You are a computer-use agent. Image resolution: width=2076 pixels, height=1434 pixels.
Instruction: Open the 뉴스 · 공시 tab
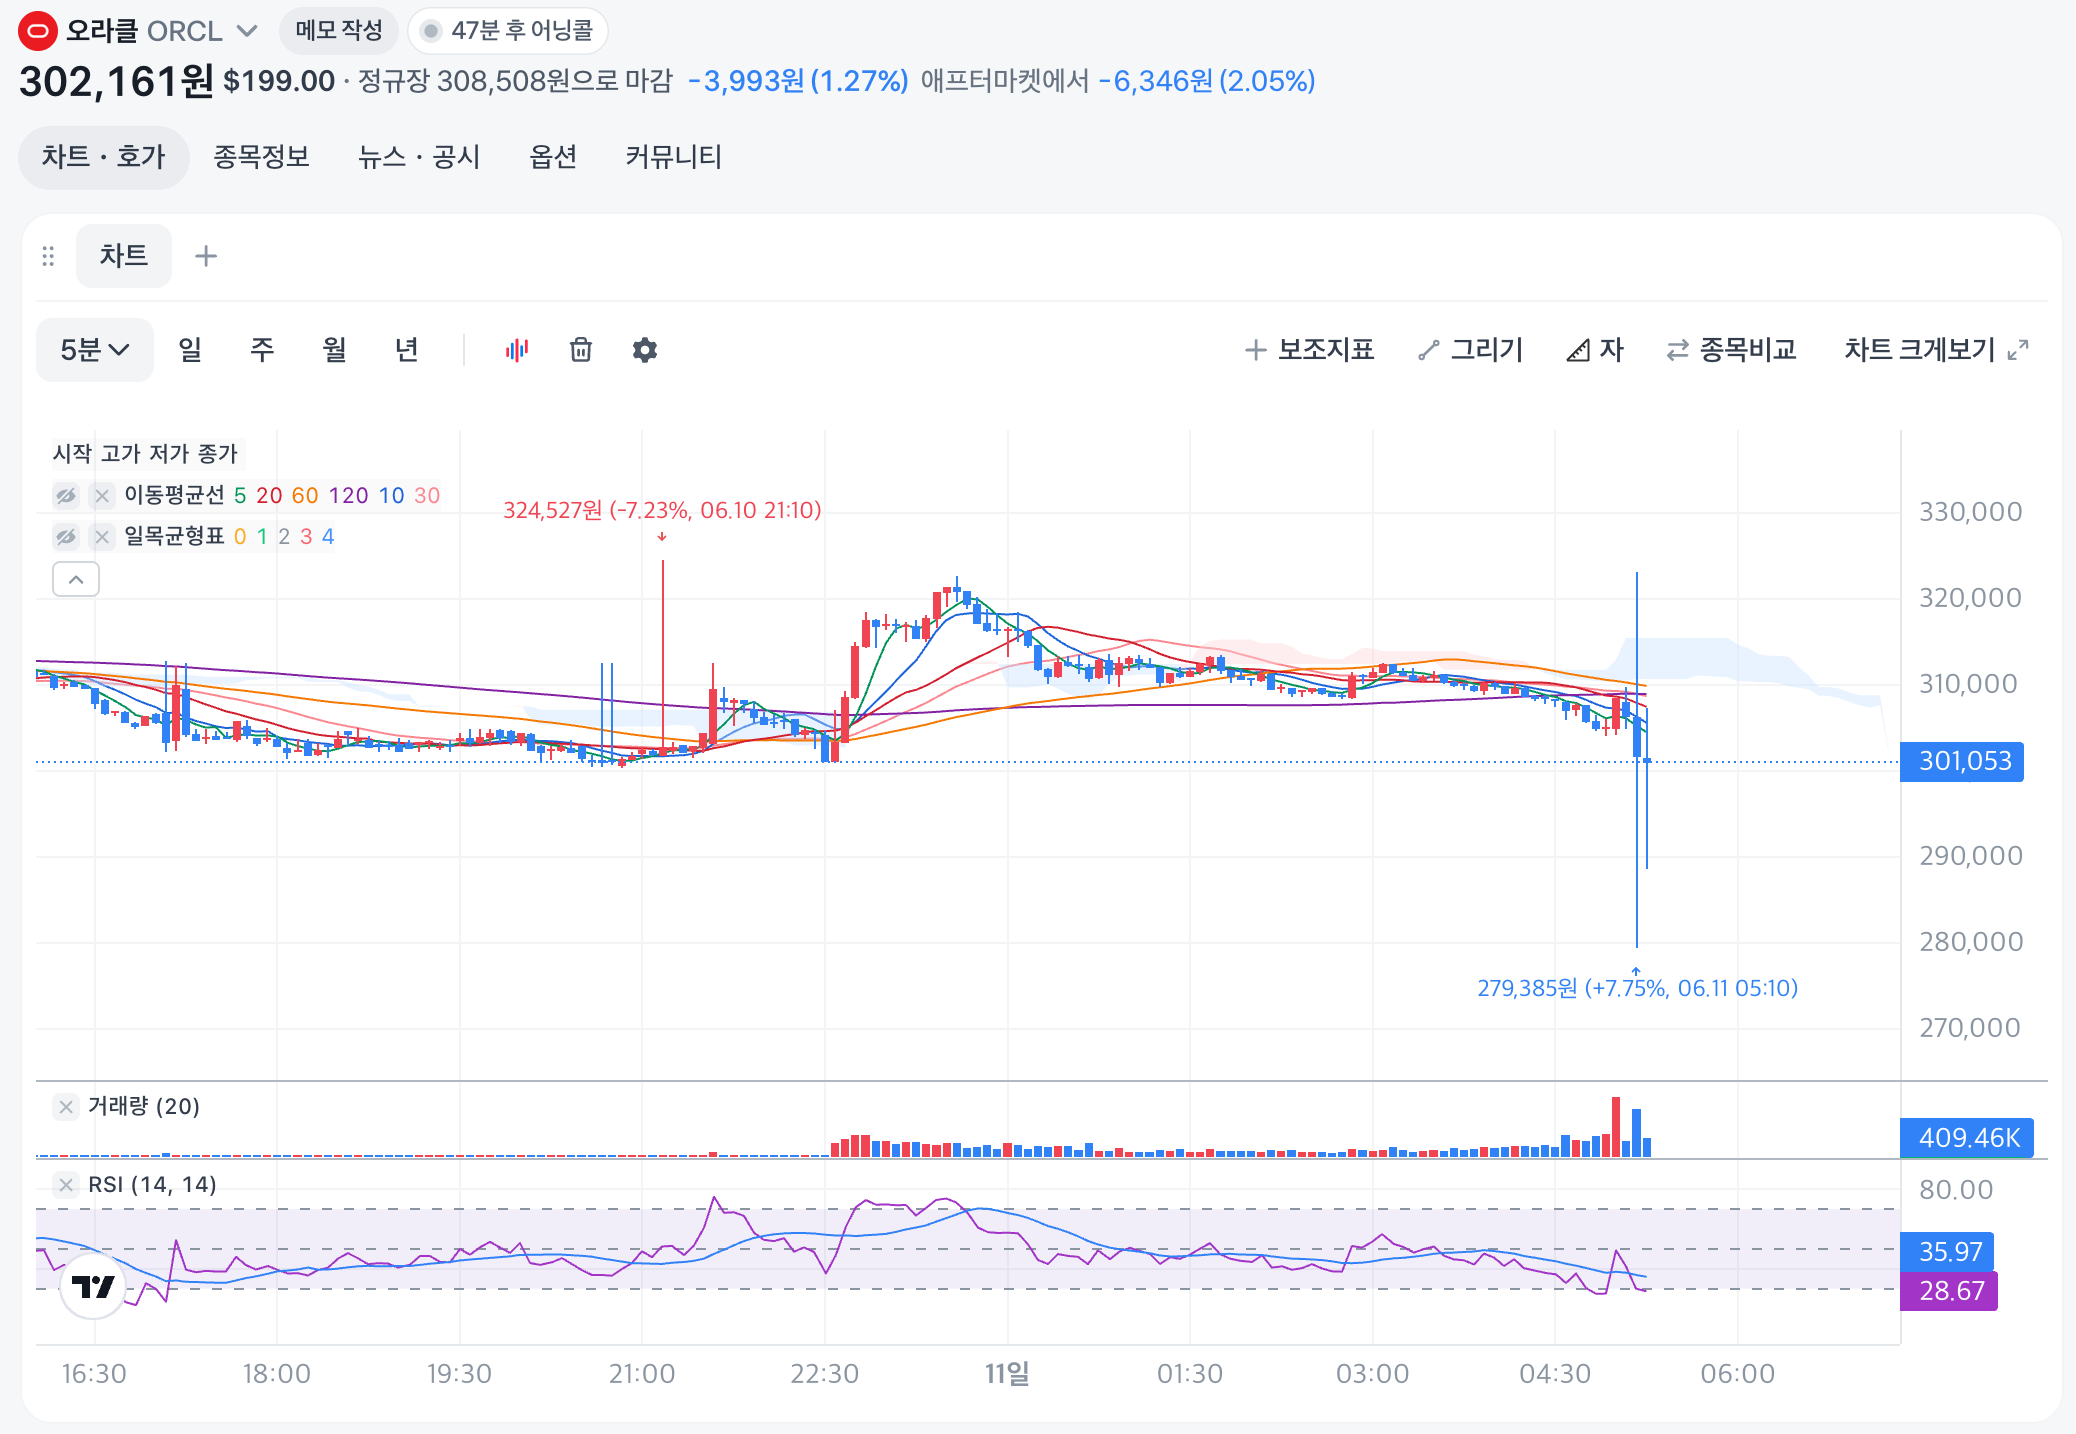click(420, 157)
